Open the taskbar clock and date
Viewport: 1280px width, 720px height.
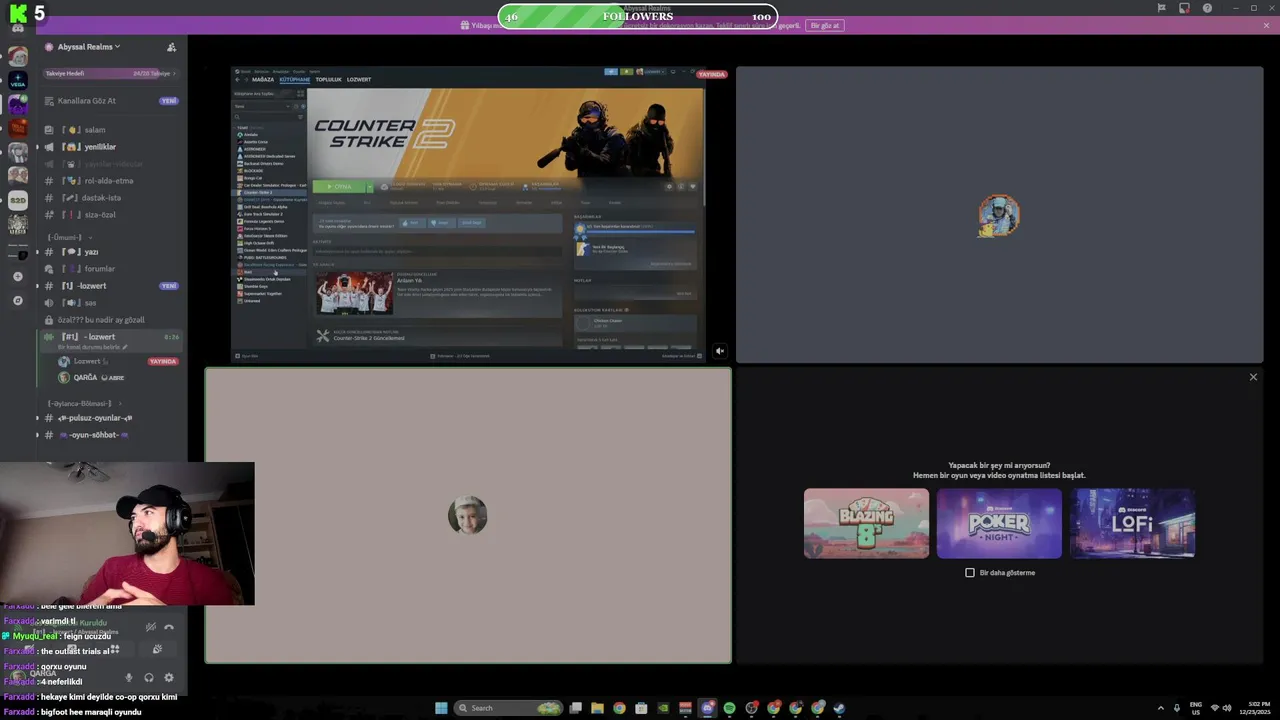click(x=1256, y=708)
